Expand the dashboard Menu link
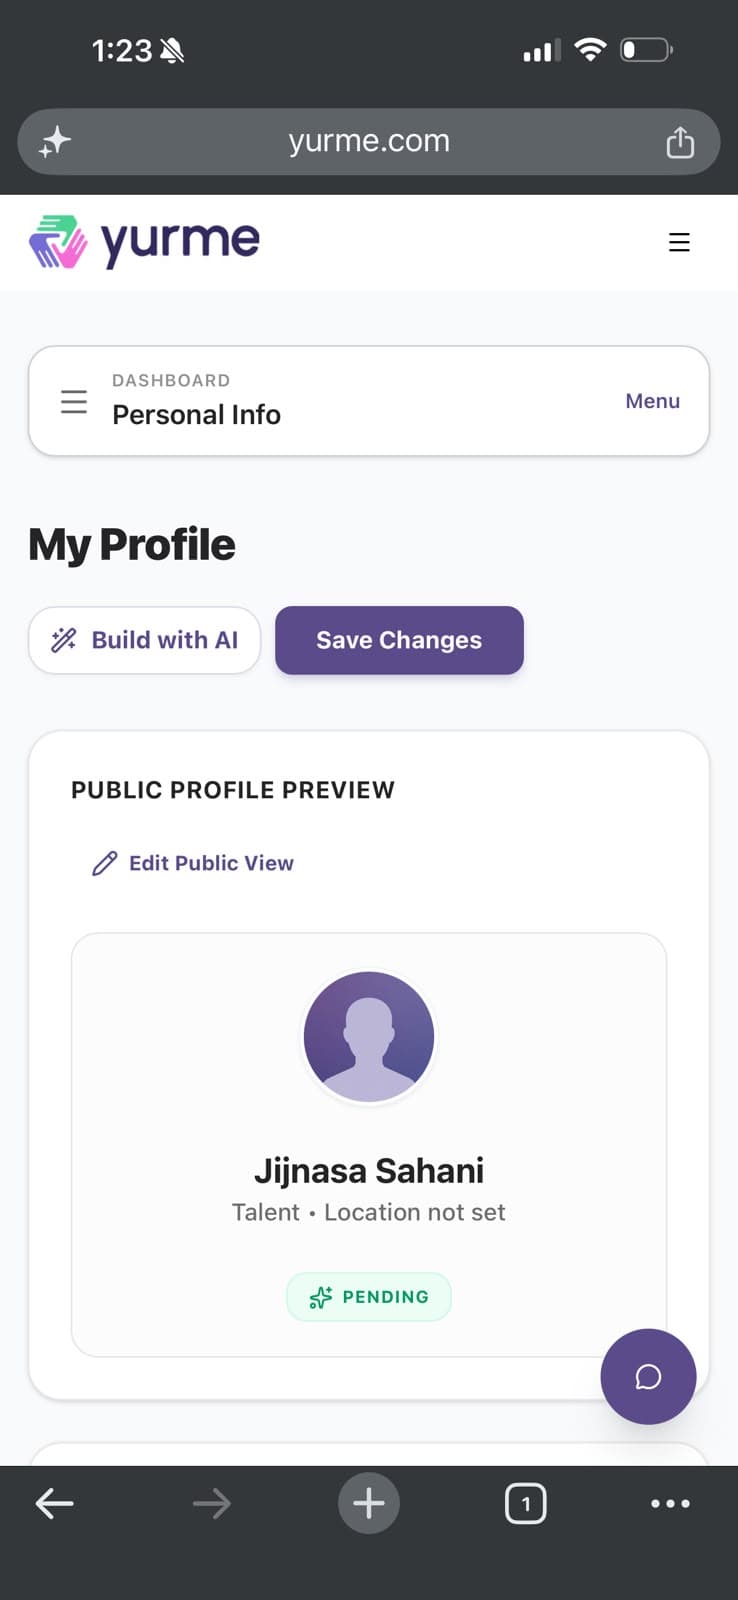This screenshot has height=1600, width=738. (x=652, y=401)
